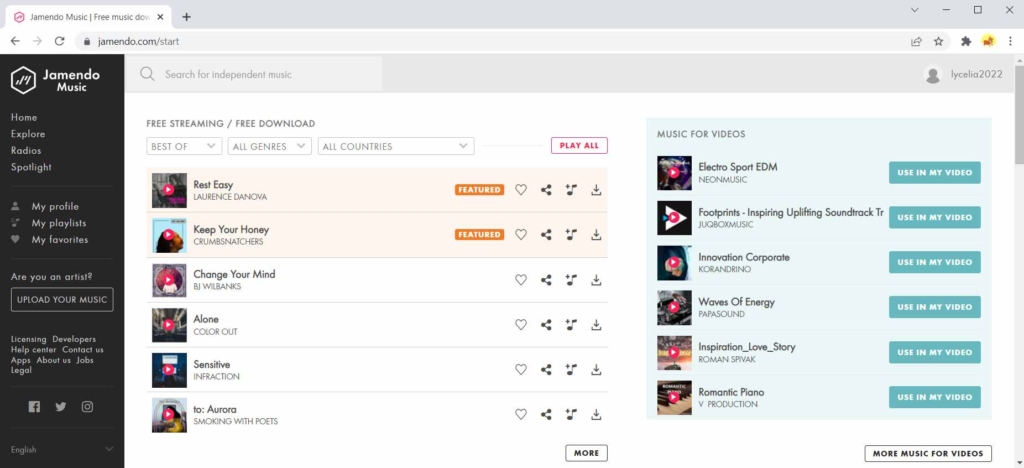Add Alone to a playlist
Viewport: 1024px width, 468px height.
(571, 324)
